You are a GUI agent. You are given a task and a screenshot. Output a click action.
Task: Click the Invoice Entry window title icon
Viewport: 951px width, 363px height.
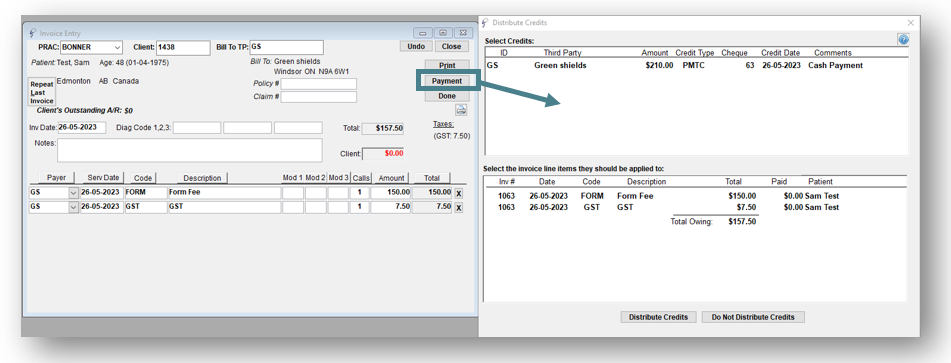click(x=33, y=33)
